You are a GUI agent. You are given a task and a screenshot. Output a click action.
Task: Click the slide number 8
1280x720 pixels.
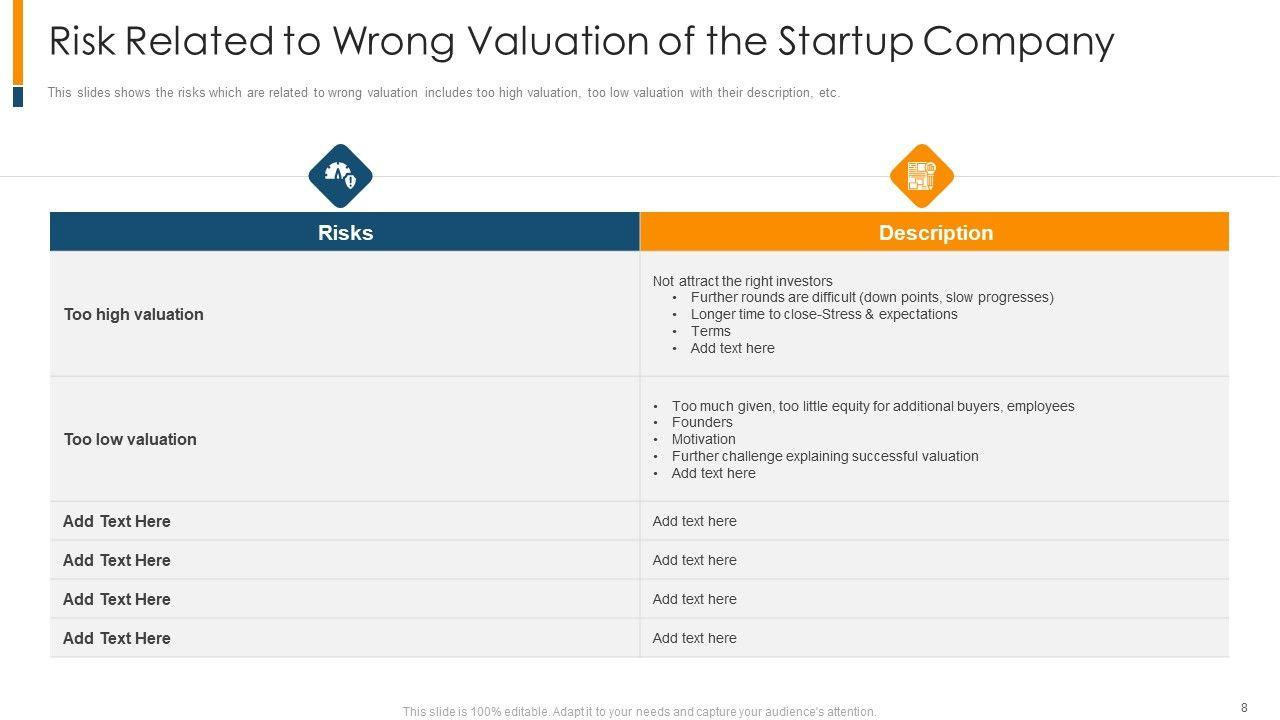[1244, 708]
